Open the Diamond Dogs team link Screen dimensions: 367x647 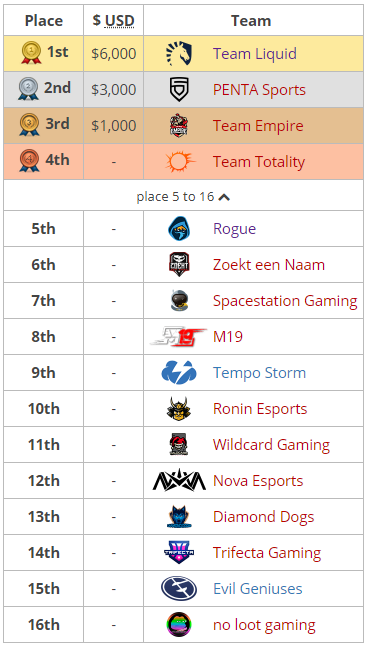263,517
